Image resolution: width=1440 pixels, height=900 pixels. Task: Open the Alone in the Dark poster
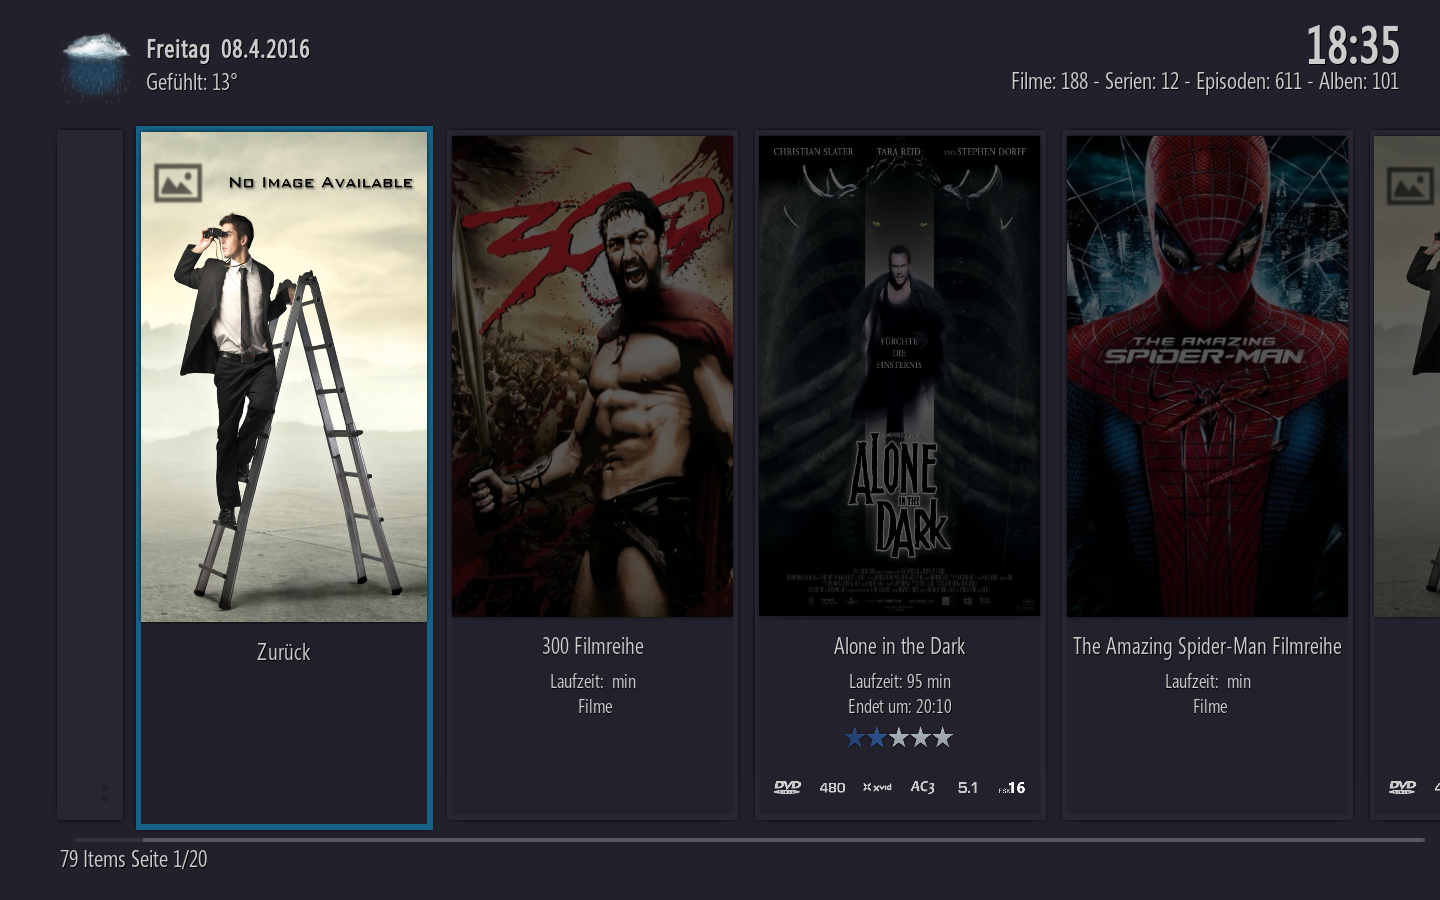point(899,377)
